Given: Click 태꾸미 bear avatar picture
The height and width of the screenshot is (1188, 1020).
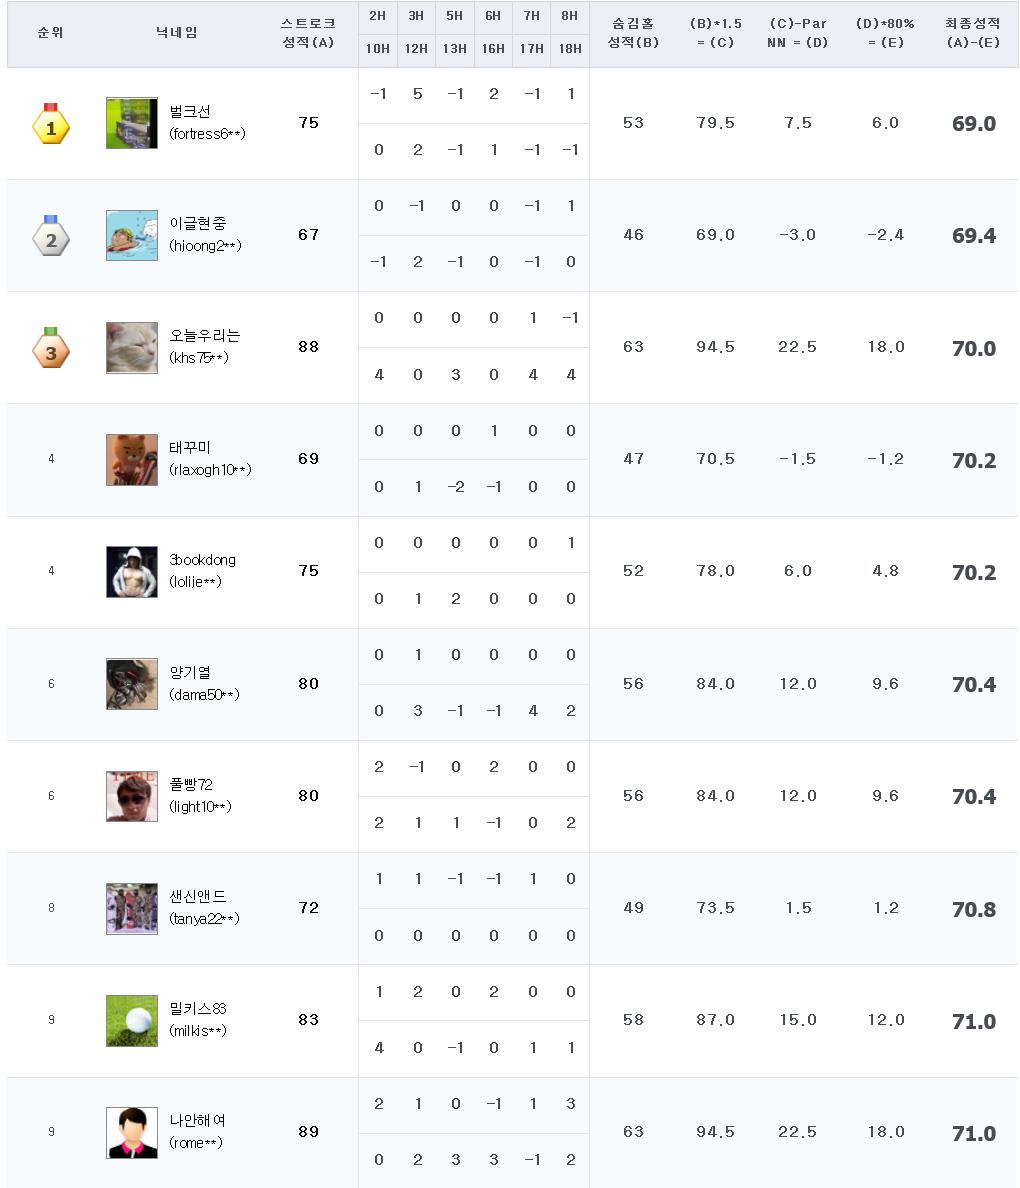Looking at the screenshot, I should point(132,460).
